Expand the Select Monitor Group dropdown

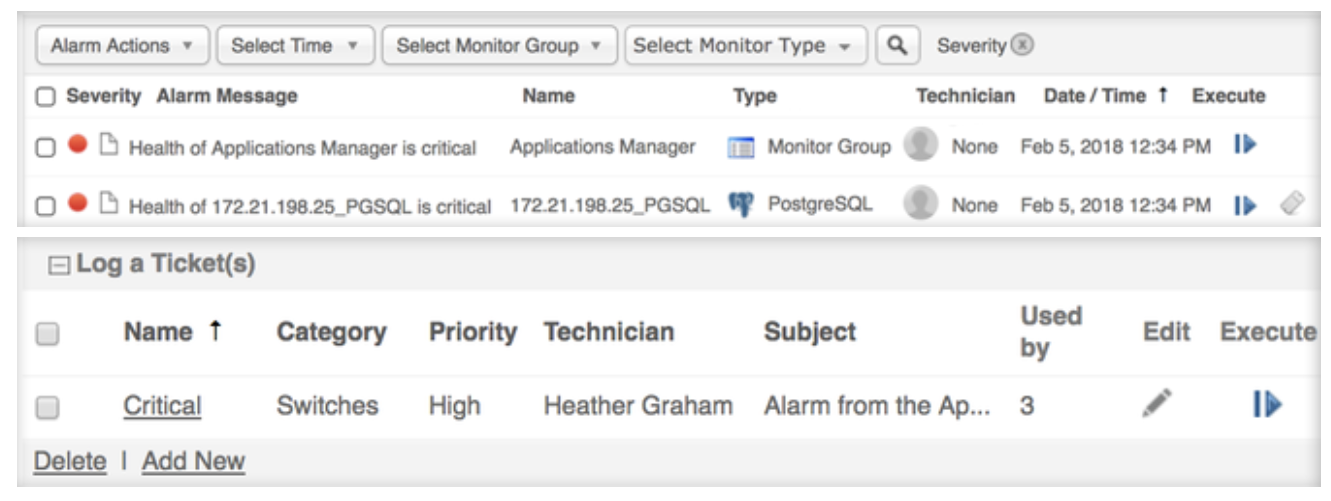point(498,45)
